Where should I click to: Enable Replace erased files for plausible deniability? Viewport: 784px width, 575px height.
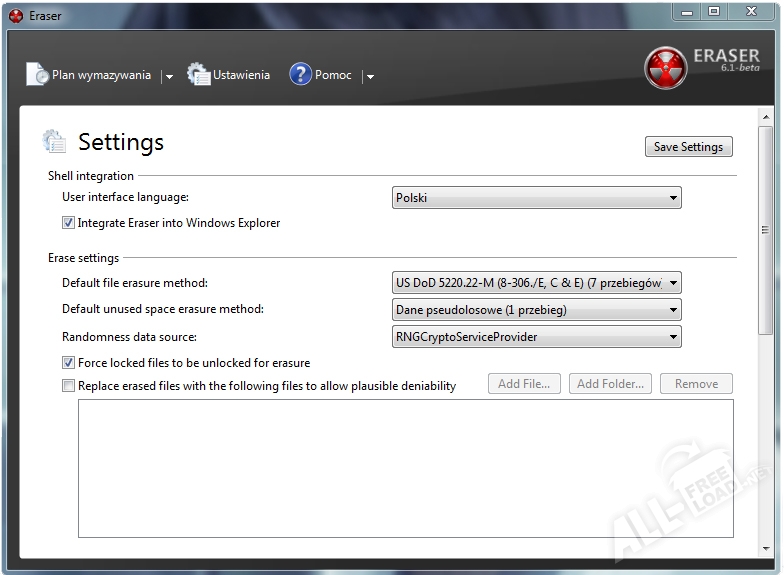68,385
